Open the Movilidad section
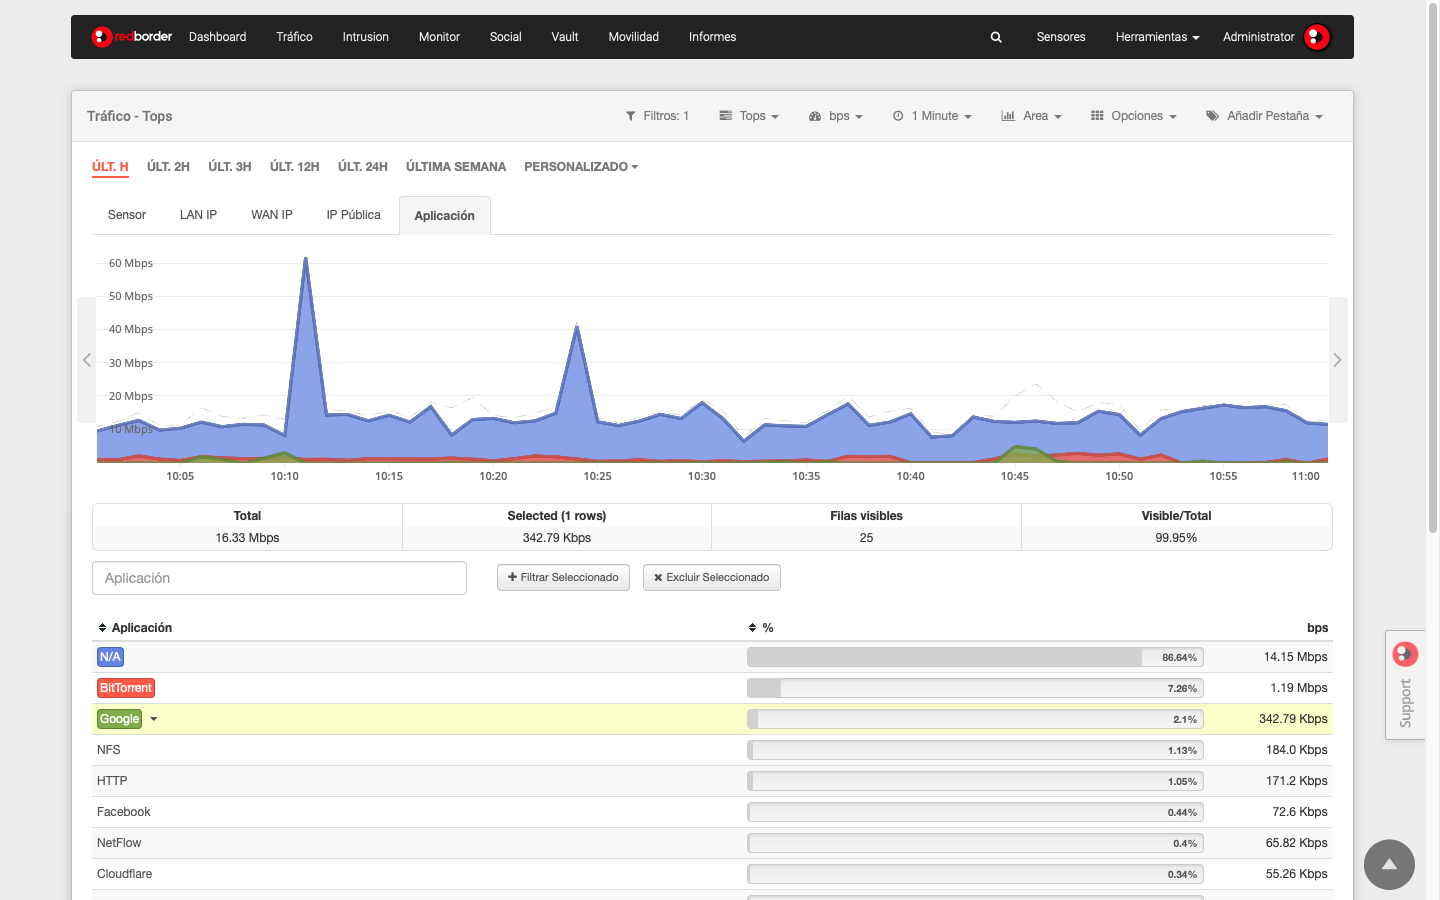The height and width of the screenshot is (900, 1440). pyautogui.click(x=633, y=37)
